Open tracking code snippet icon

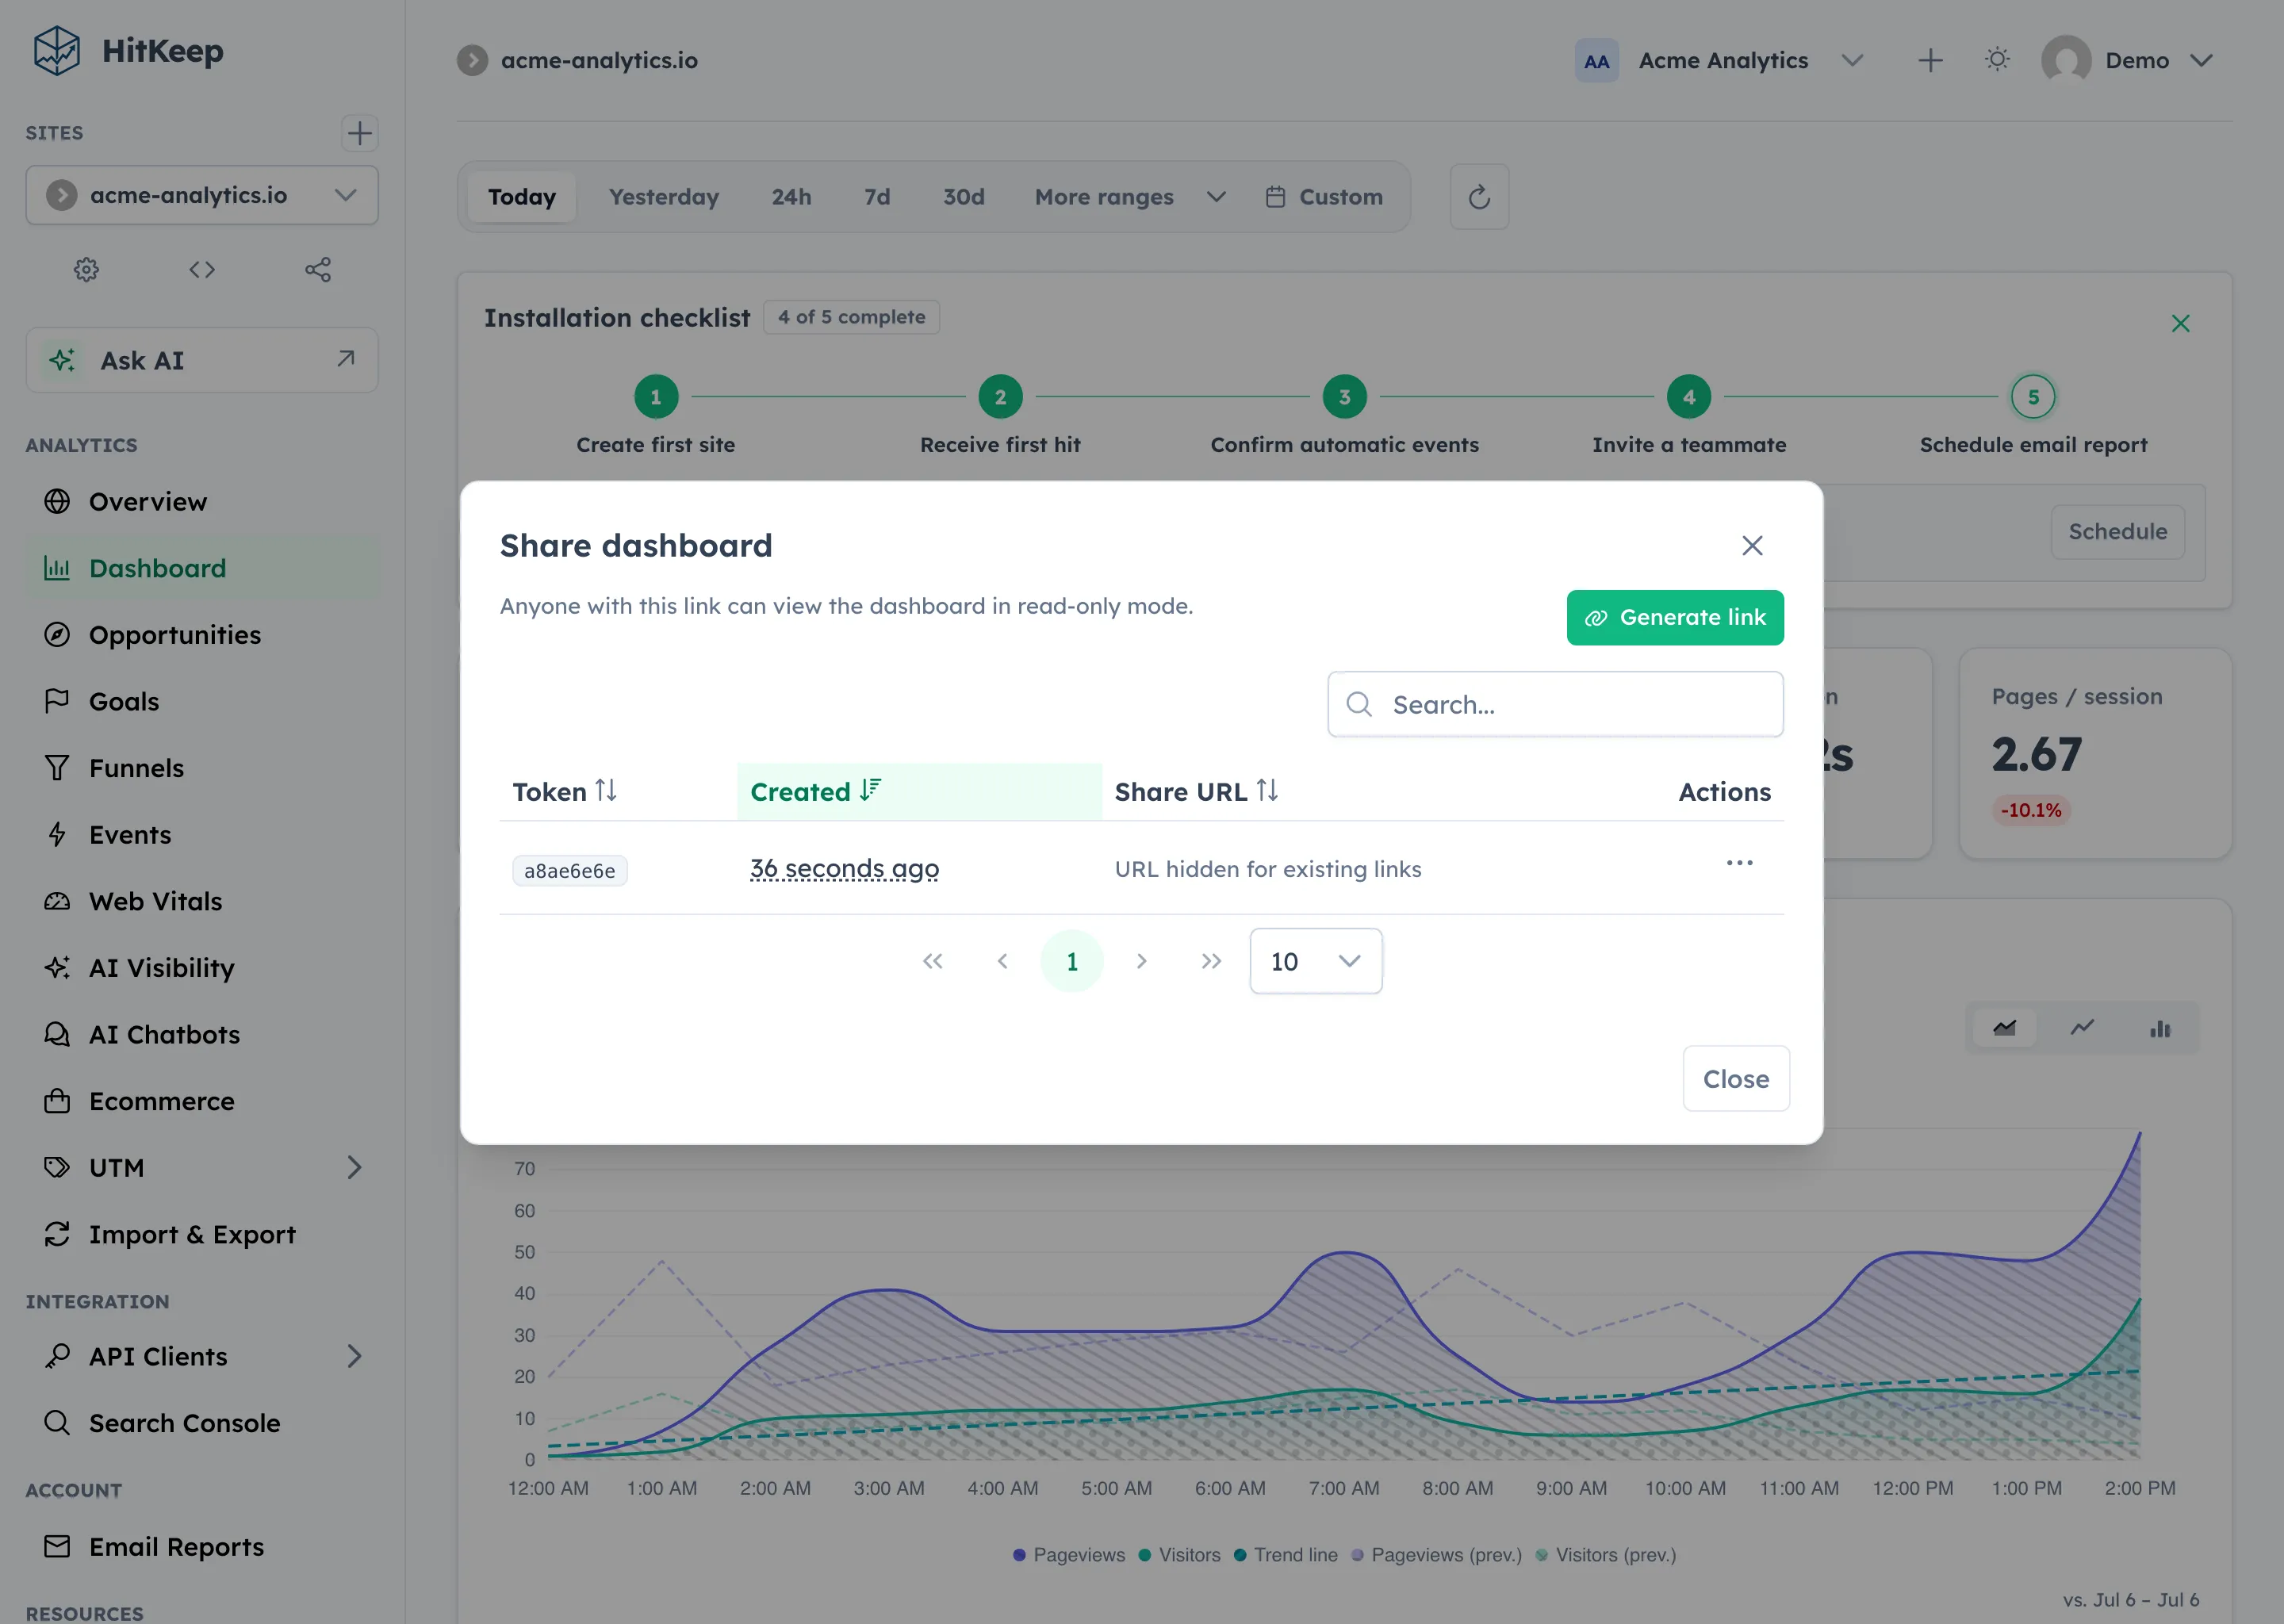click(x=202, y=269)
